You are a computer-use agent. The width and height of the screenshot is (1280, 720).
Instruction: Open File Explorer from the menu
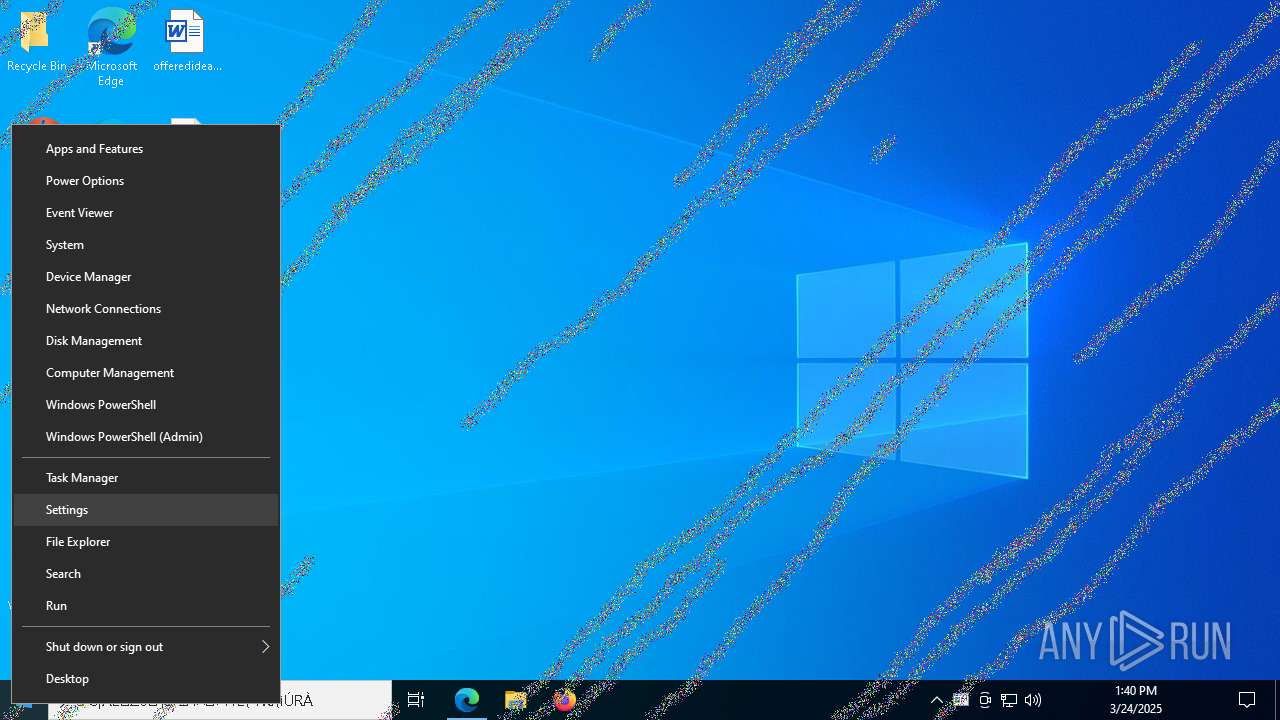click(x=146, y=542)
